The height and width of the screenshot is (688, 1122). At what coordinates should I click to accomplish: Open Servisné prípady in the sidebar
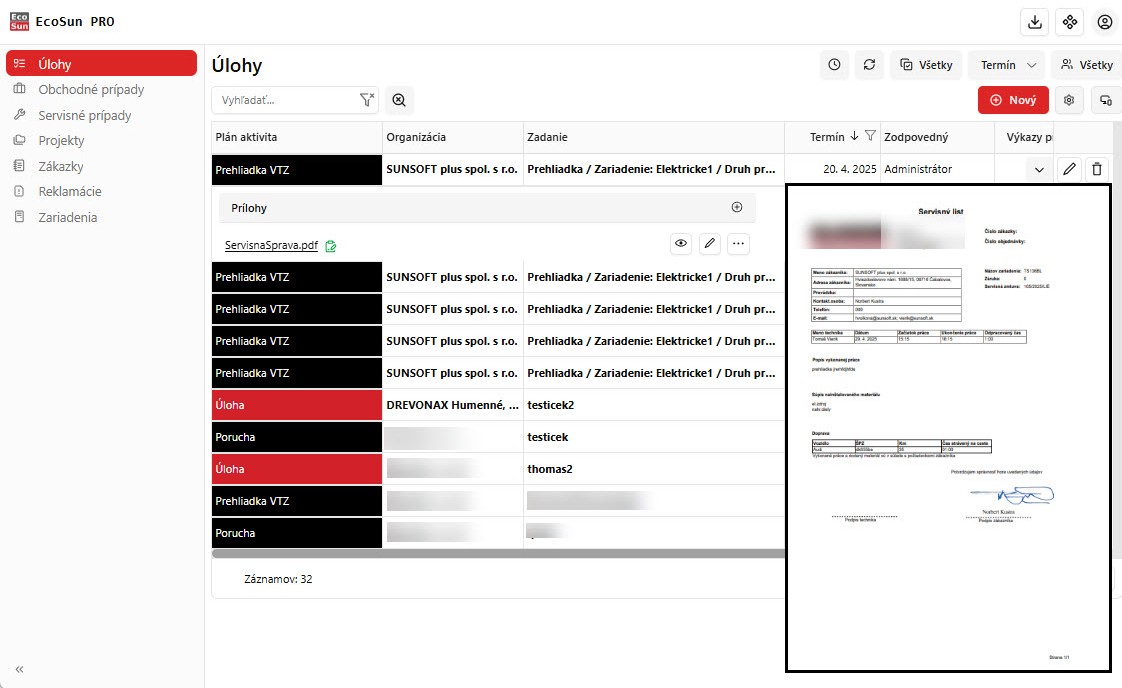point(84,115)
